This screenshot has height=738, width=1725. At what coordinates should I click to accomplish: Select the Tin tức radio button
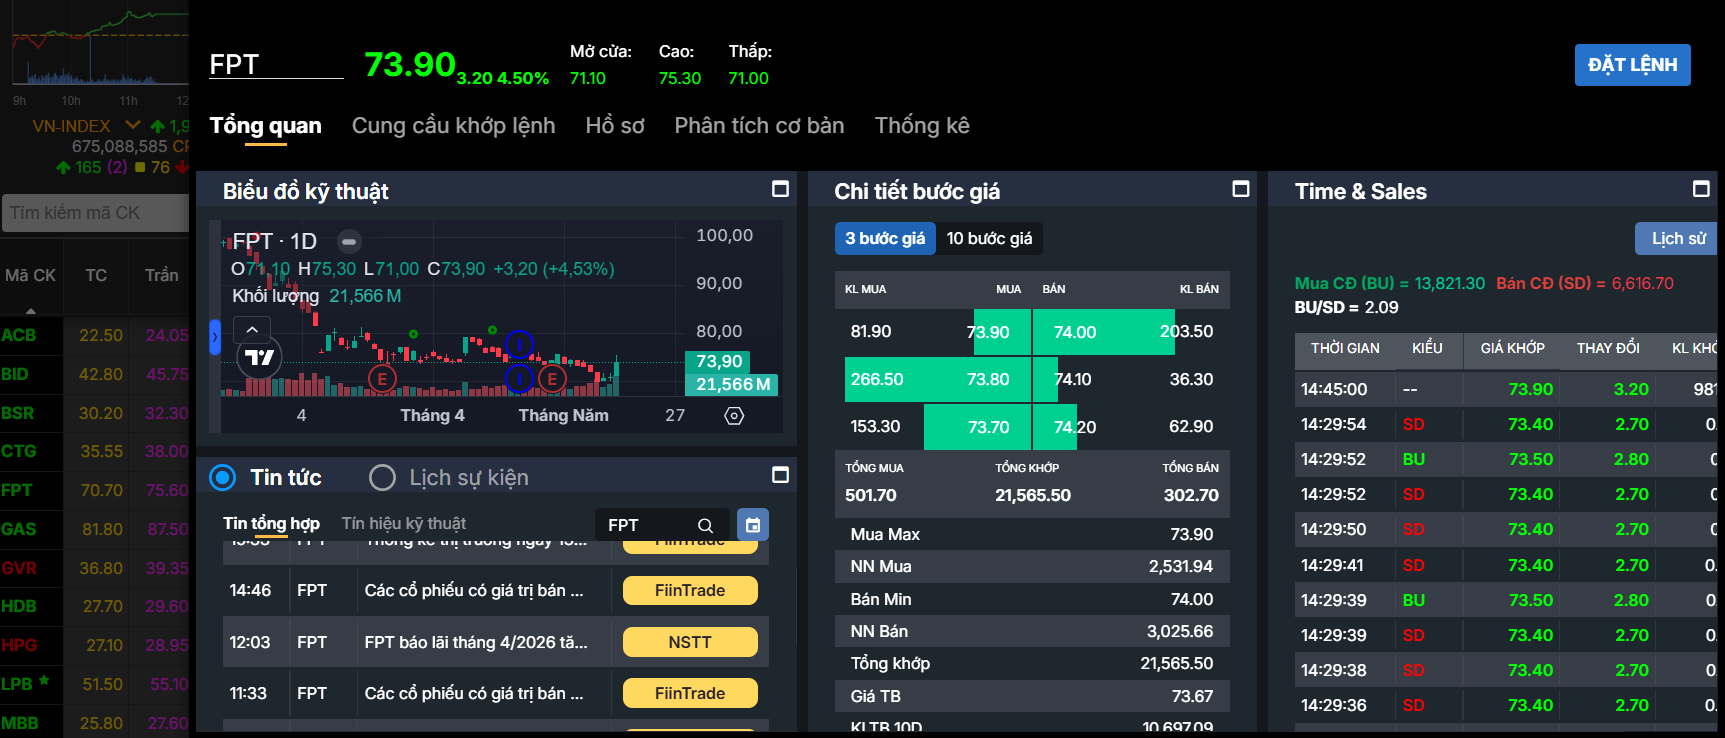tap(223, 477)
